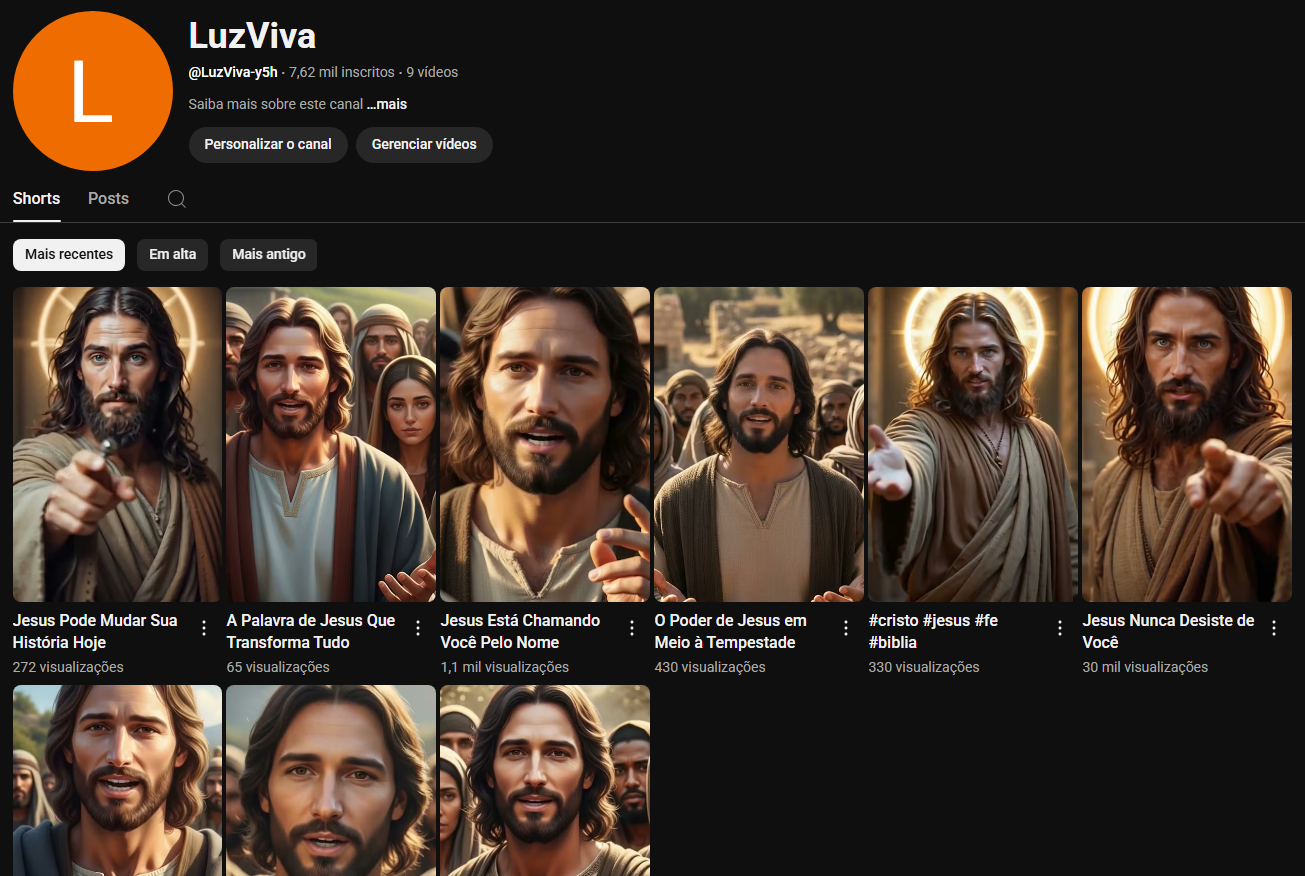Click title "O Poder de Jesus em Meio à Tempestade"
Image resolution: width=1305 pixels, height=876 pixels.
tap(730, 631)
